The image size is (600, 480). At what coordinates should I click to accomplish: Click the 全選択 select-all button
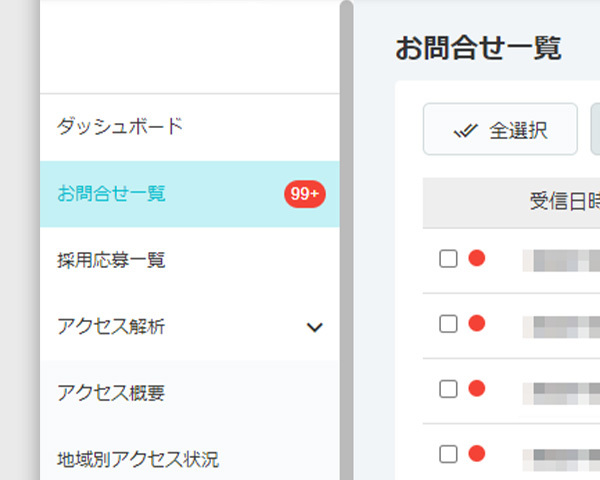point(500,129)
